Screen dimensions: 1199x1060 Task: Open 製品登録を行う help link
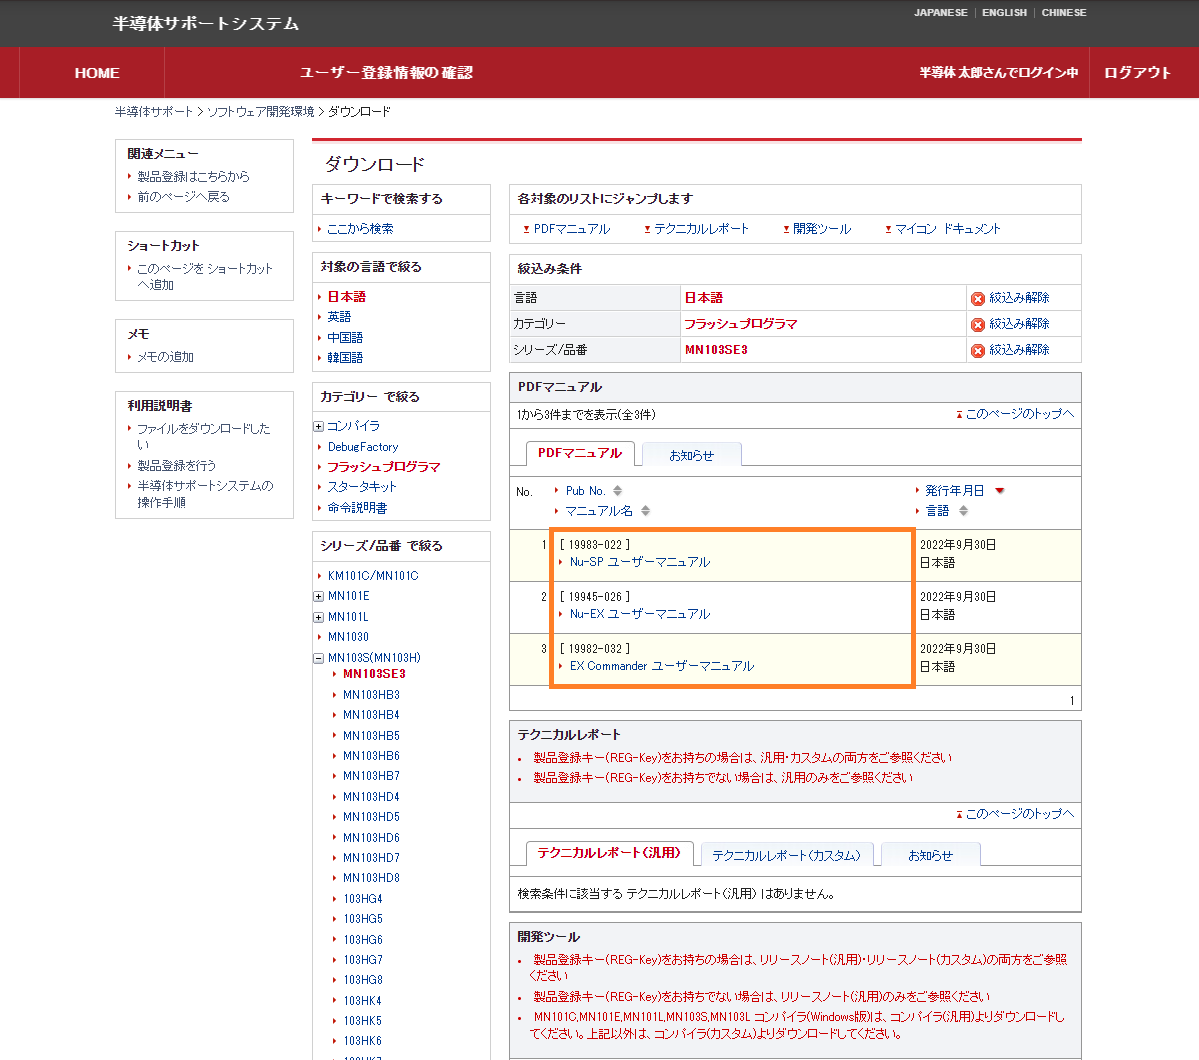pyautogui.click(x=177, y=465)
